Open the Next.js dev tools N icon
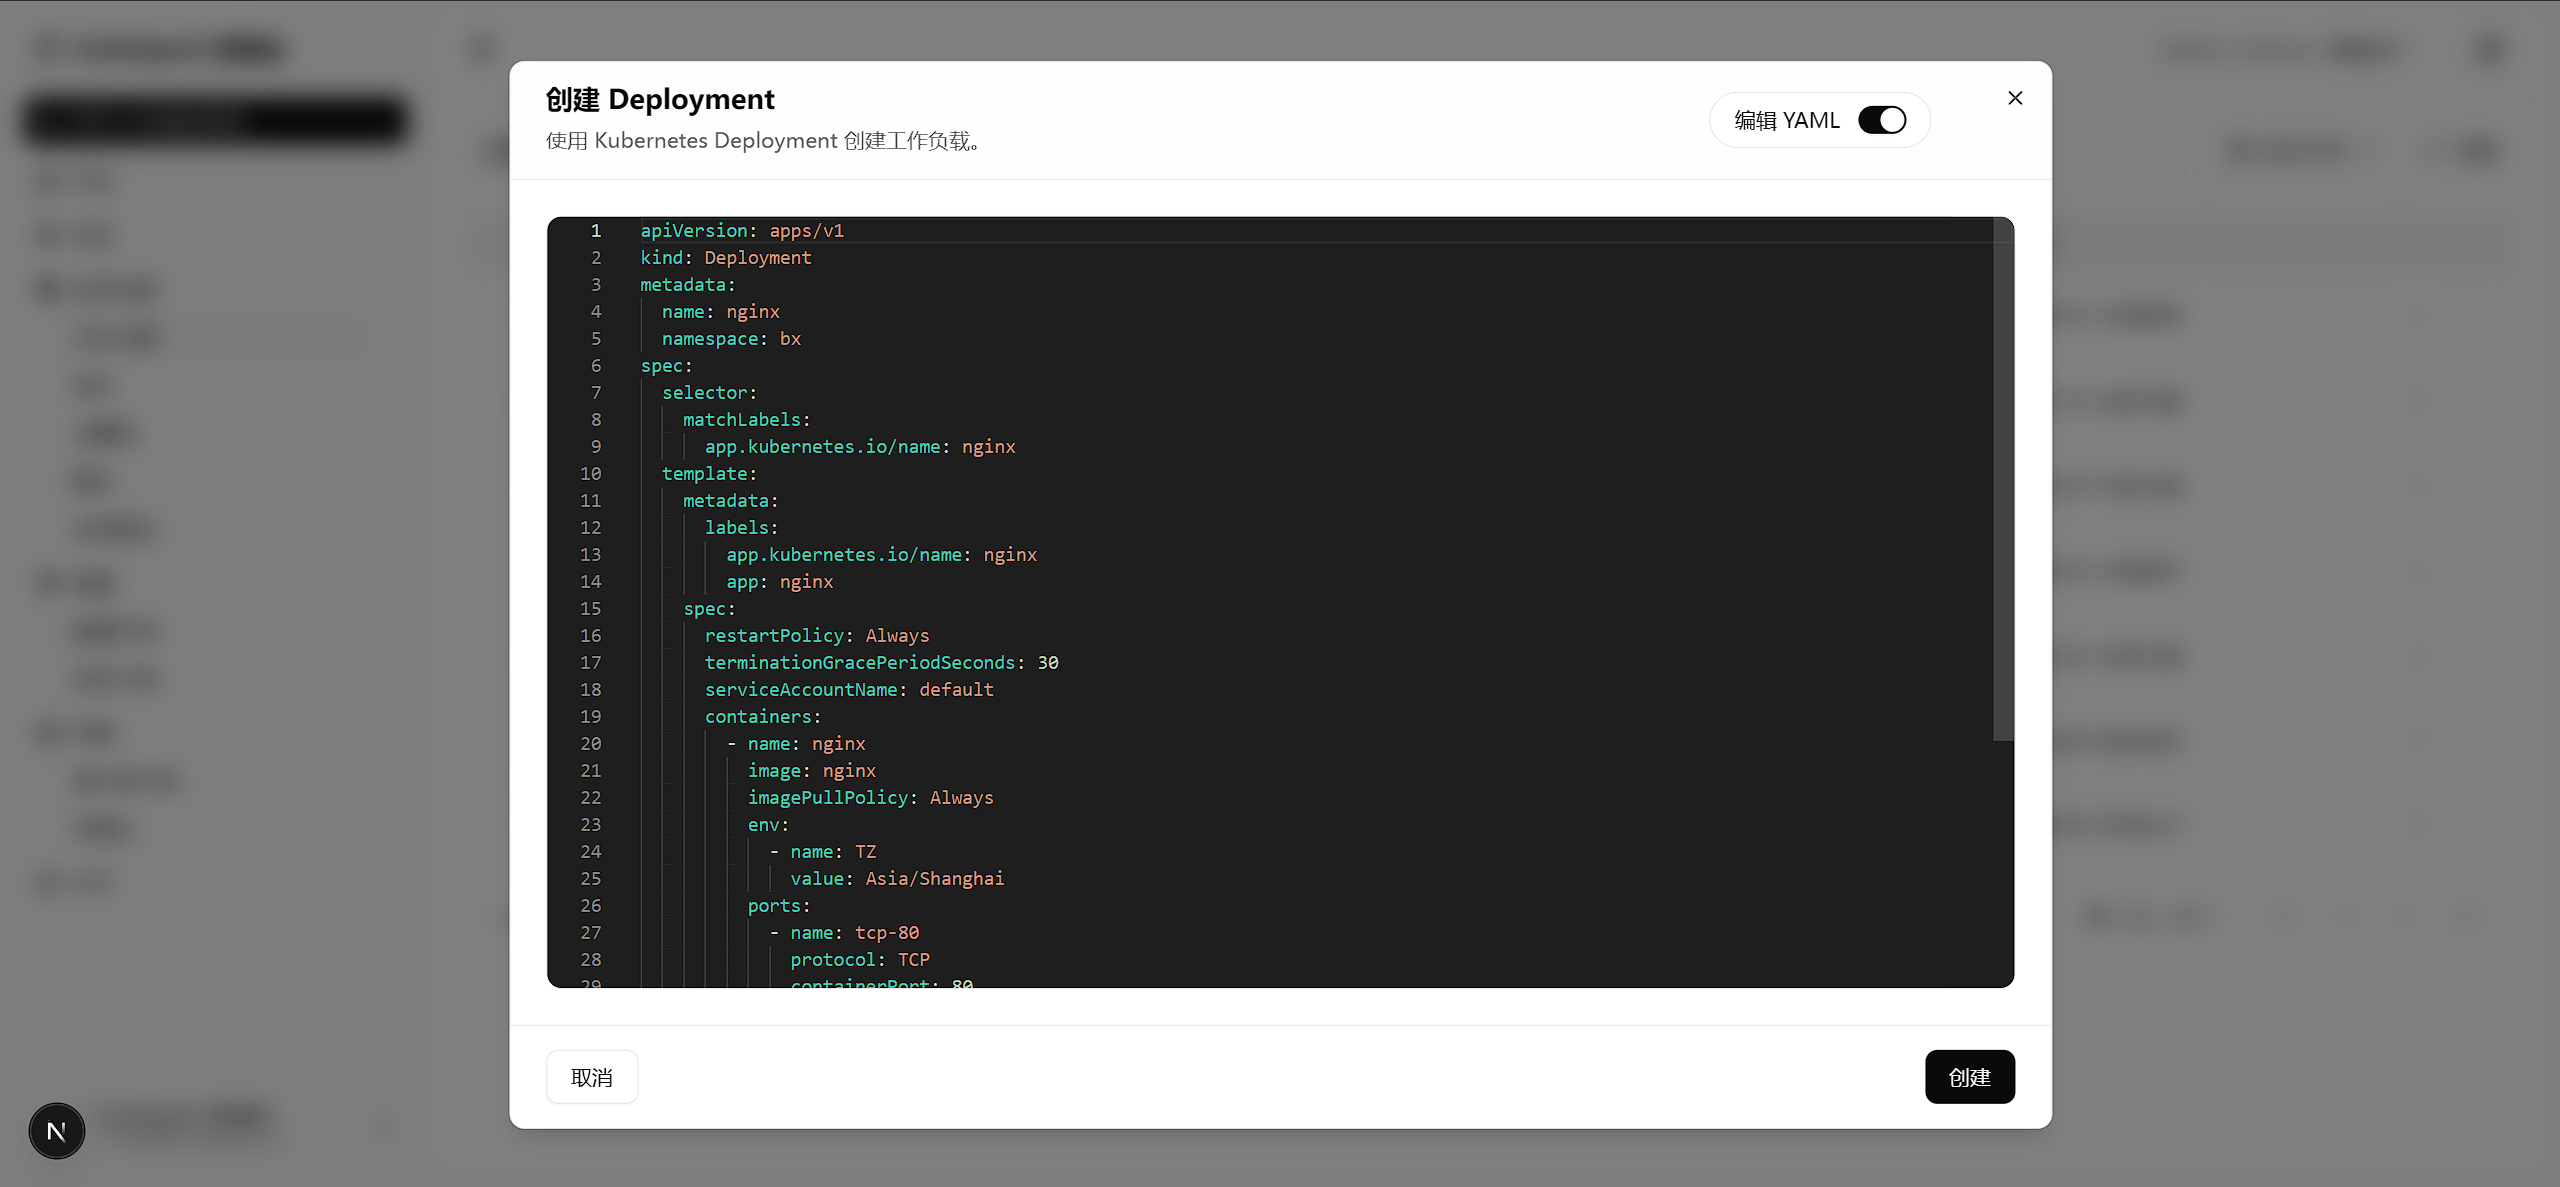The image size is (2560, 1187). point(57,1131)
